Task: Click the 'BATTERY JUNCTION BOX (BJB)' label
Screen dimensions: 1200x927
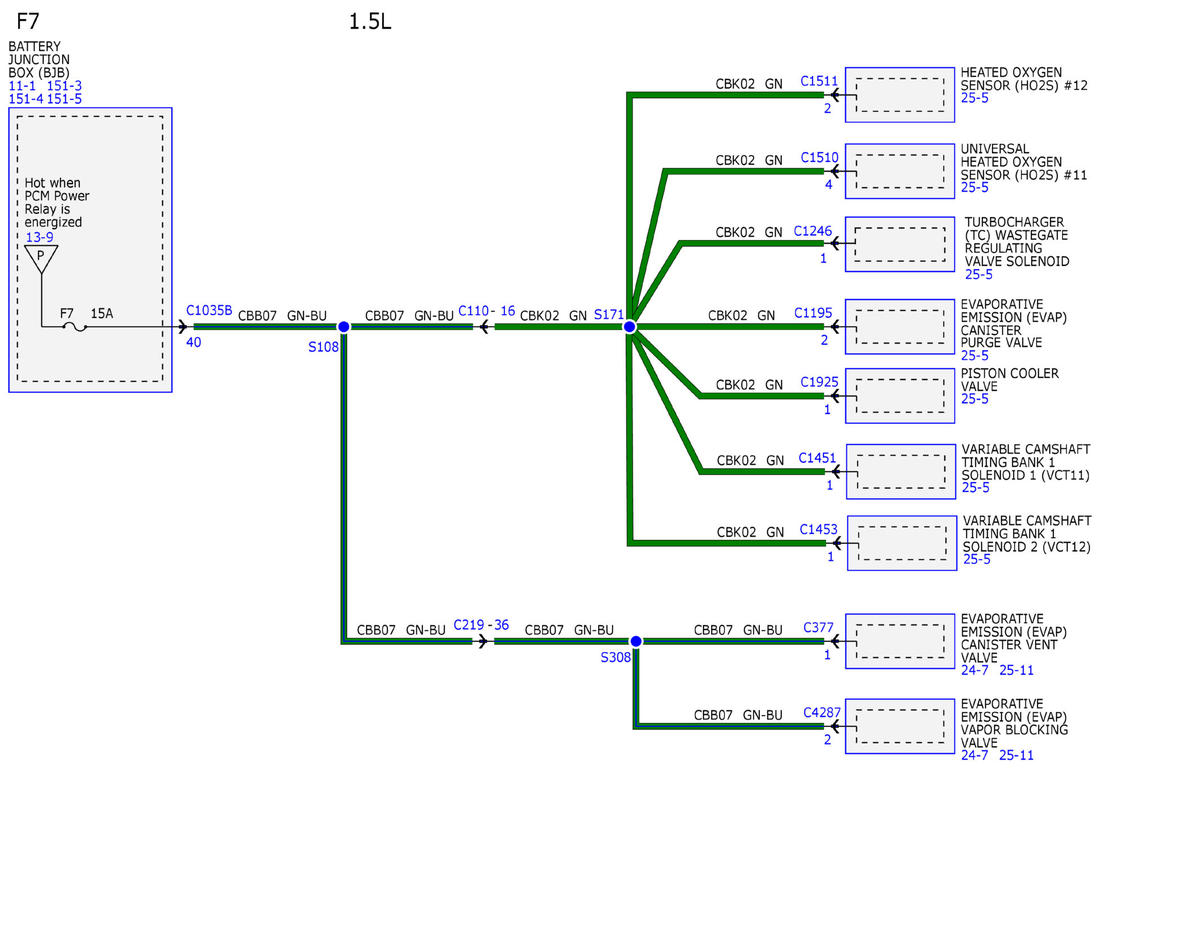Action: 39,60
